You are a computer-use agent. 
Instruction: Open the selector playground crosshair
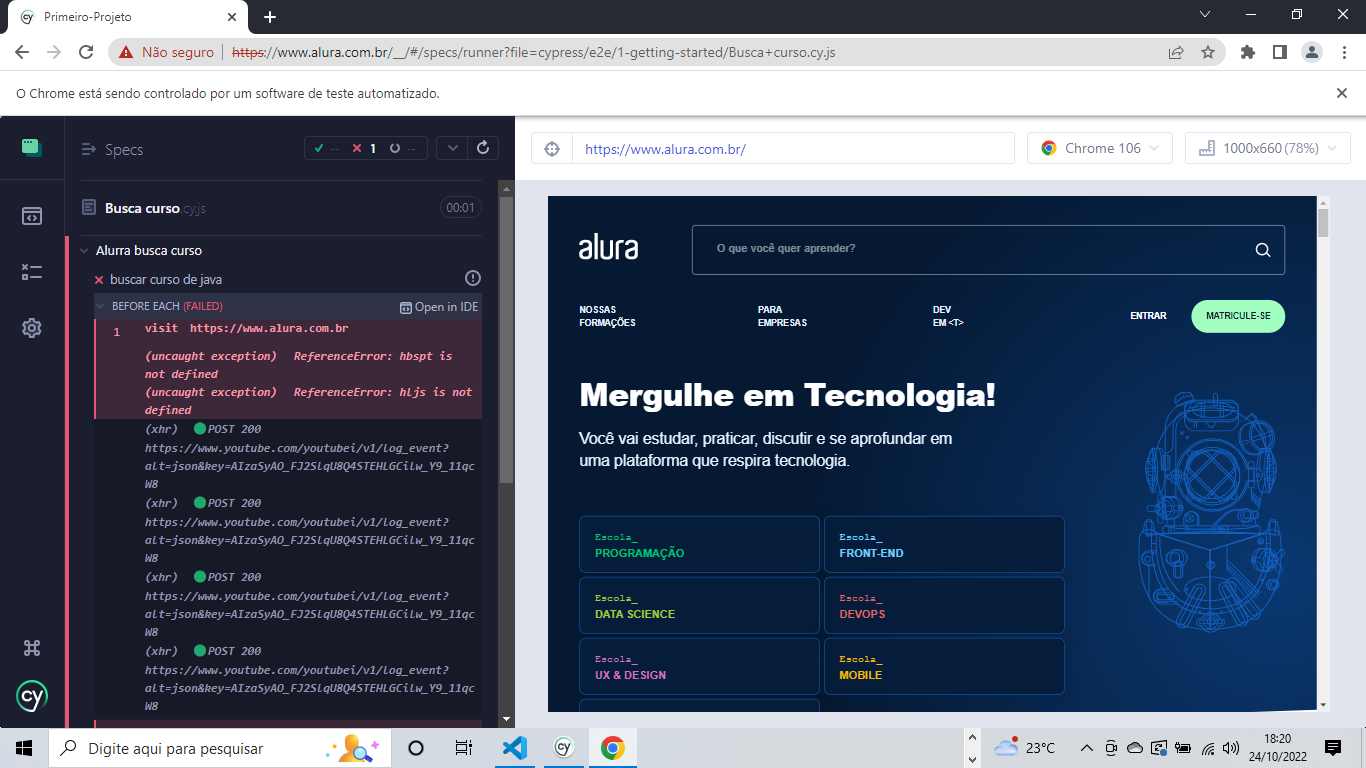point(551,148)
